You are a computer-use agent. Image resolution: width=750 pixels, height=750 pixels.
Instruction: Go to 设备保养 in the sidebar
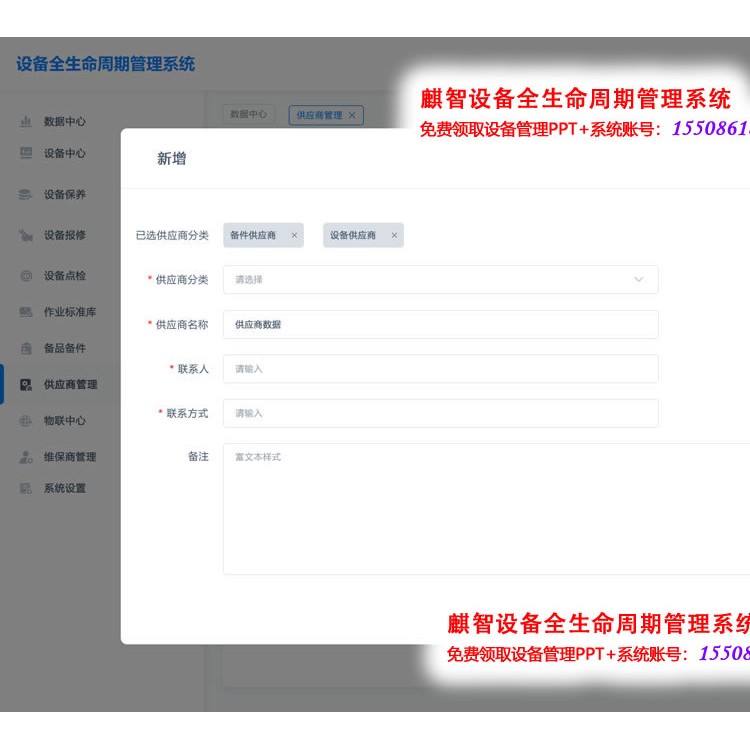click(65, 194)
